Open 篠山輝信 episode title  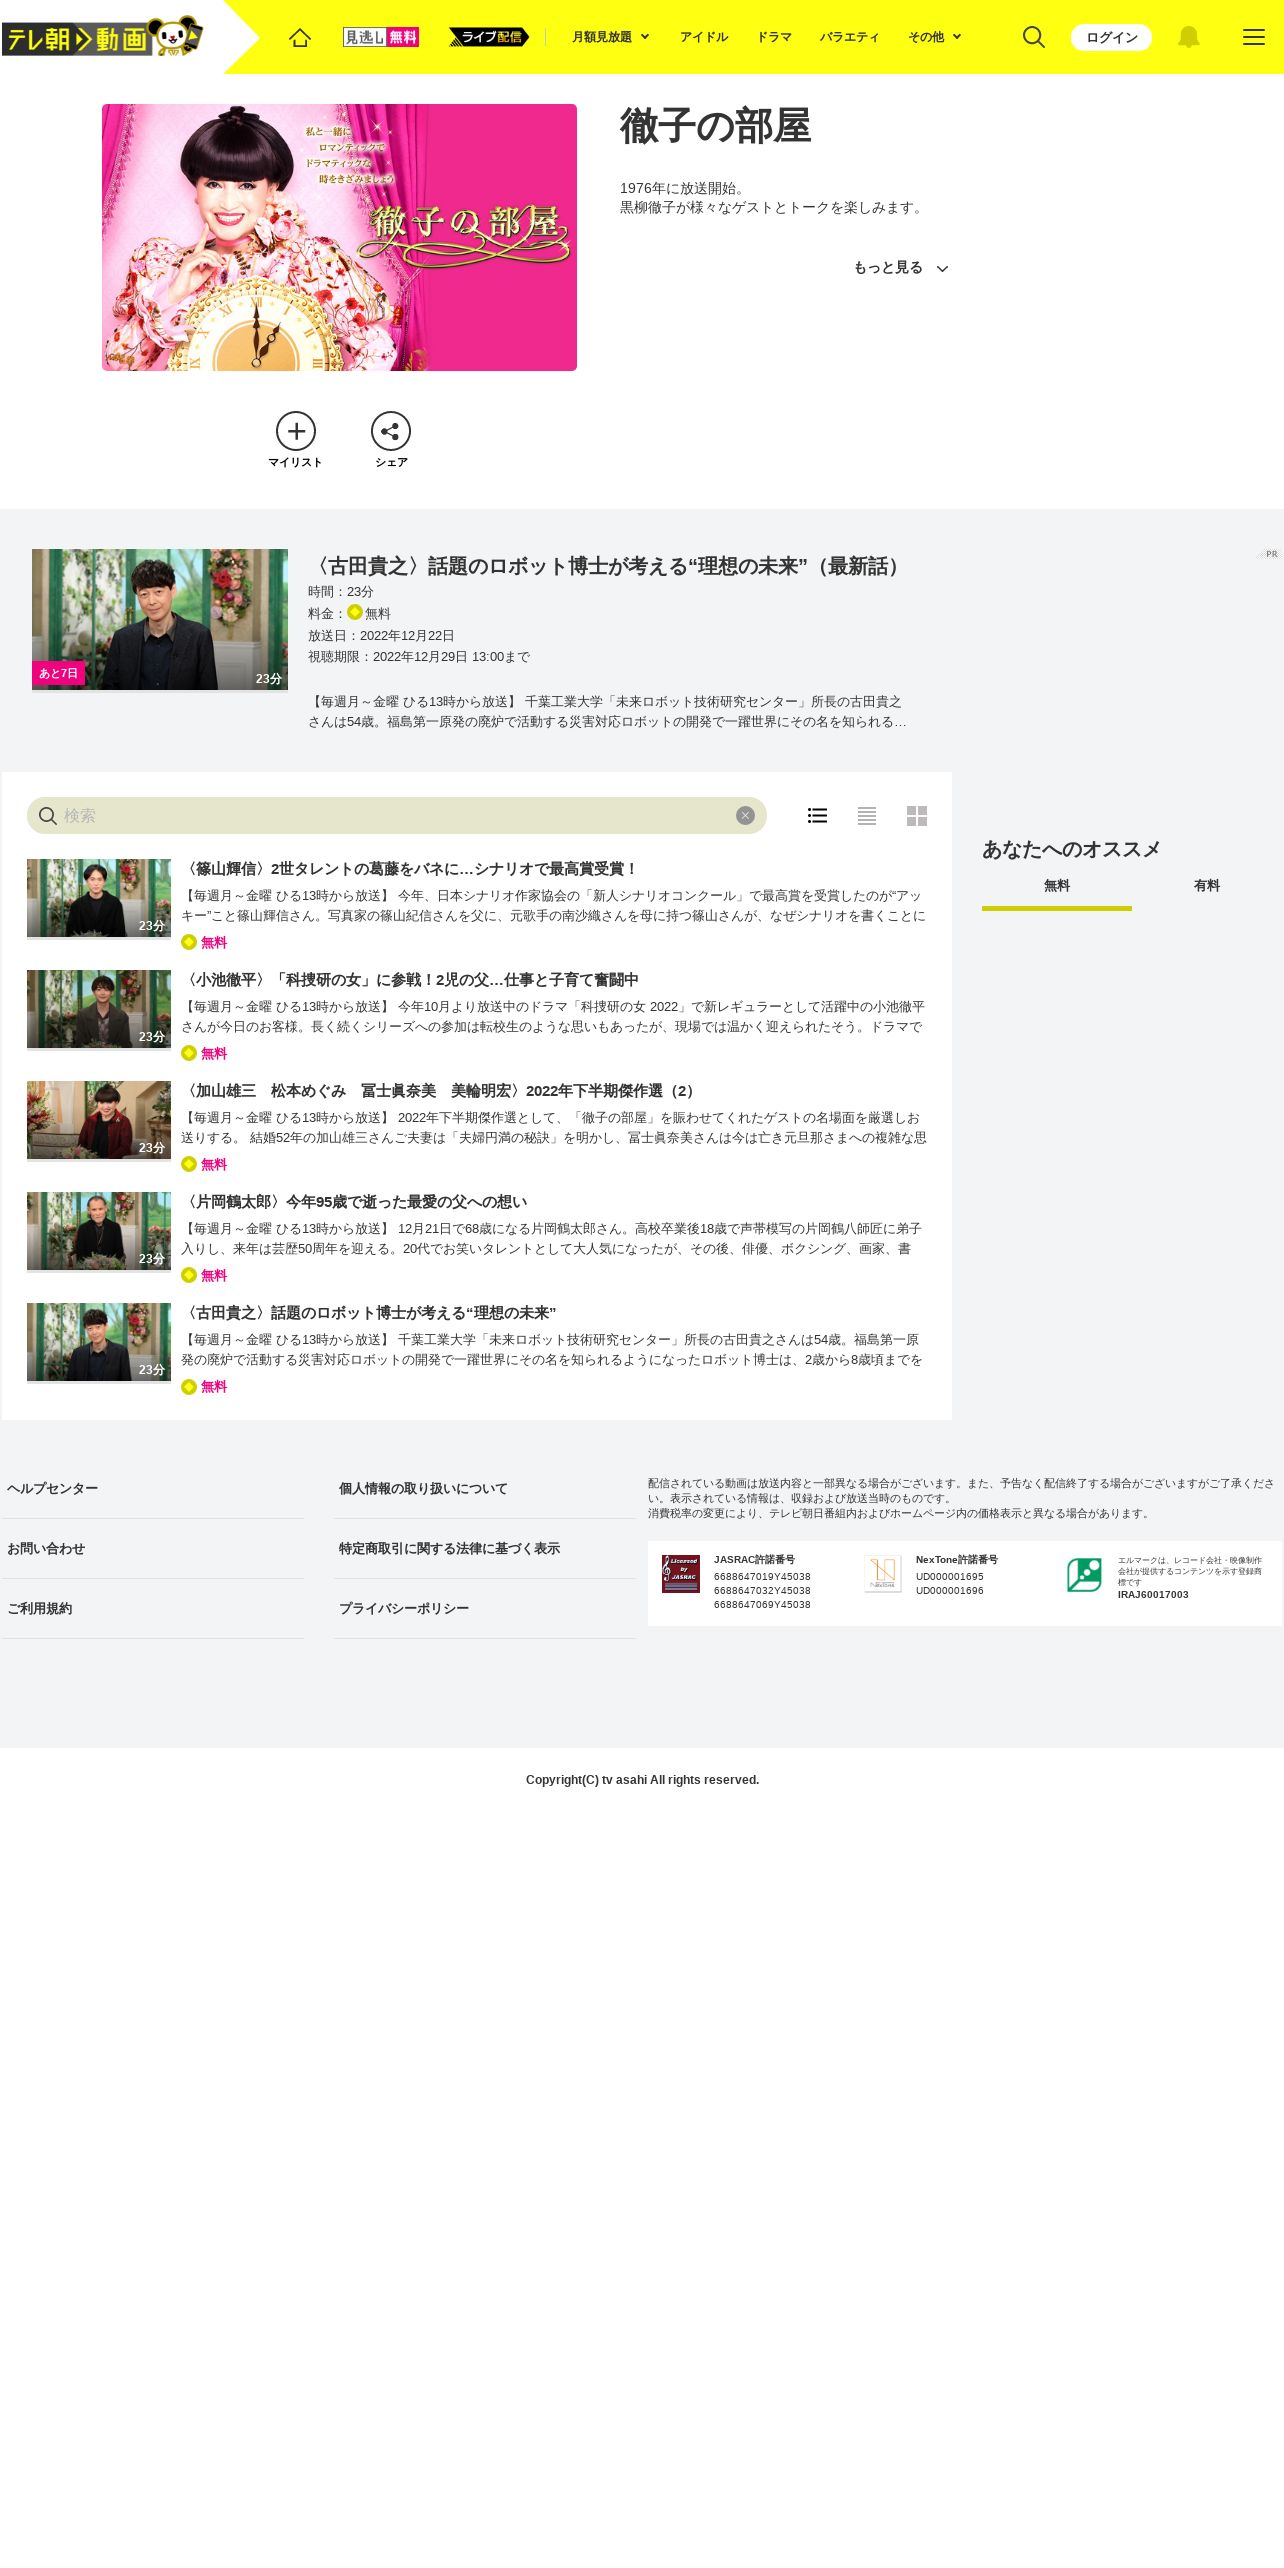411,869
